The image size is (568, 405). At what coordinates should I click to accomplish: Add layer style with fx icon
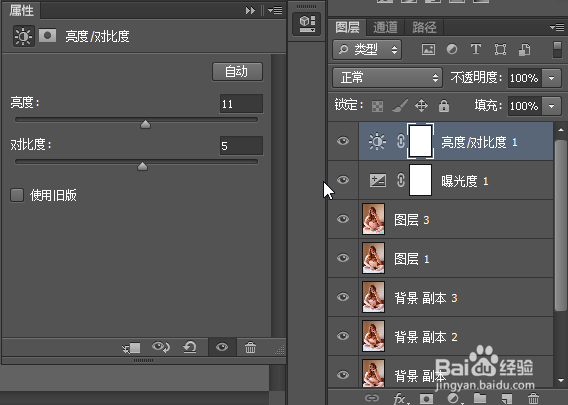coord(400,399)
